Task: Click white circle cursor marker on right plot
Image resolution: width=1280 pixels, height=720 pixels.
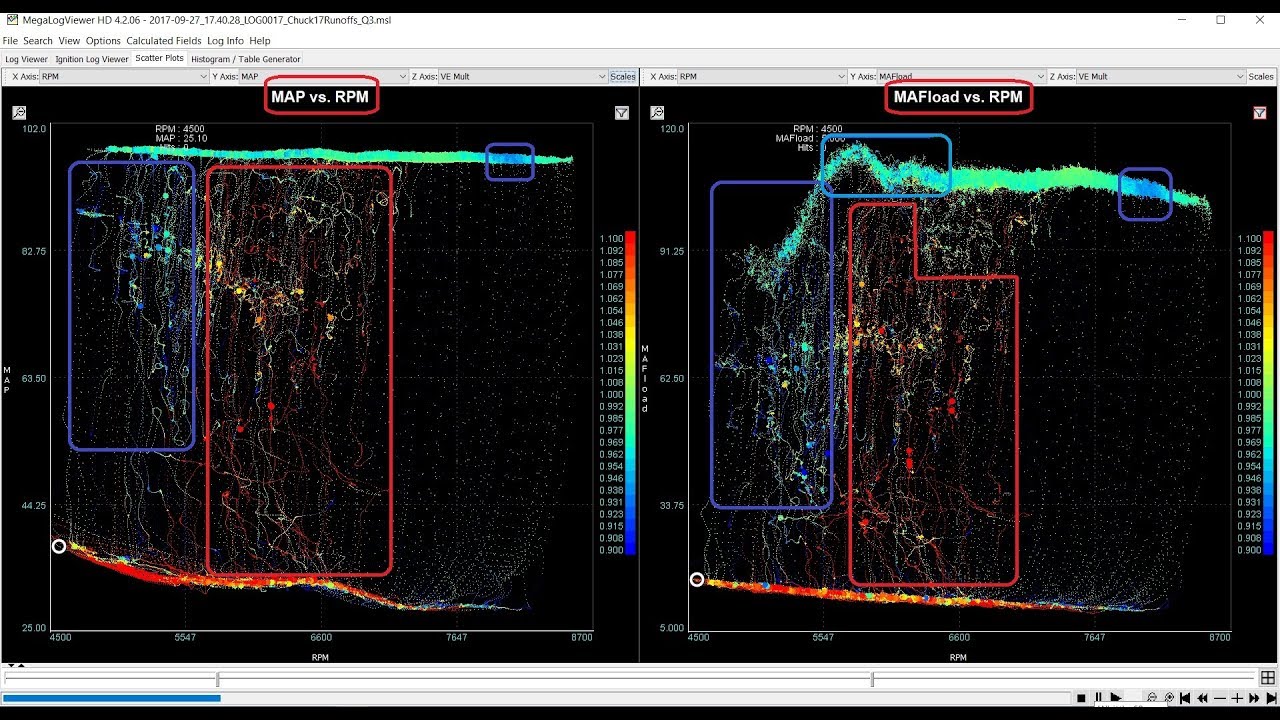Action: click(x=697, y=580)
